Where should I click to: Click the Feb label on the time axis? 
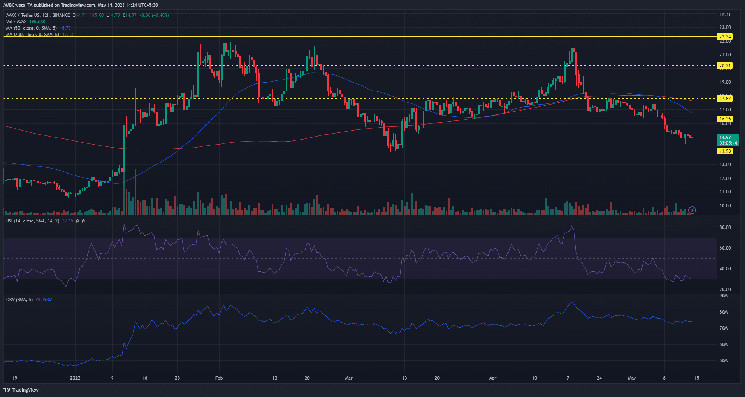219,379
